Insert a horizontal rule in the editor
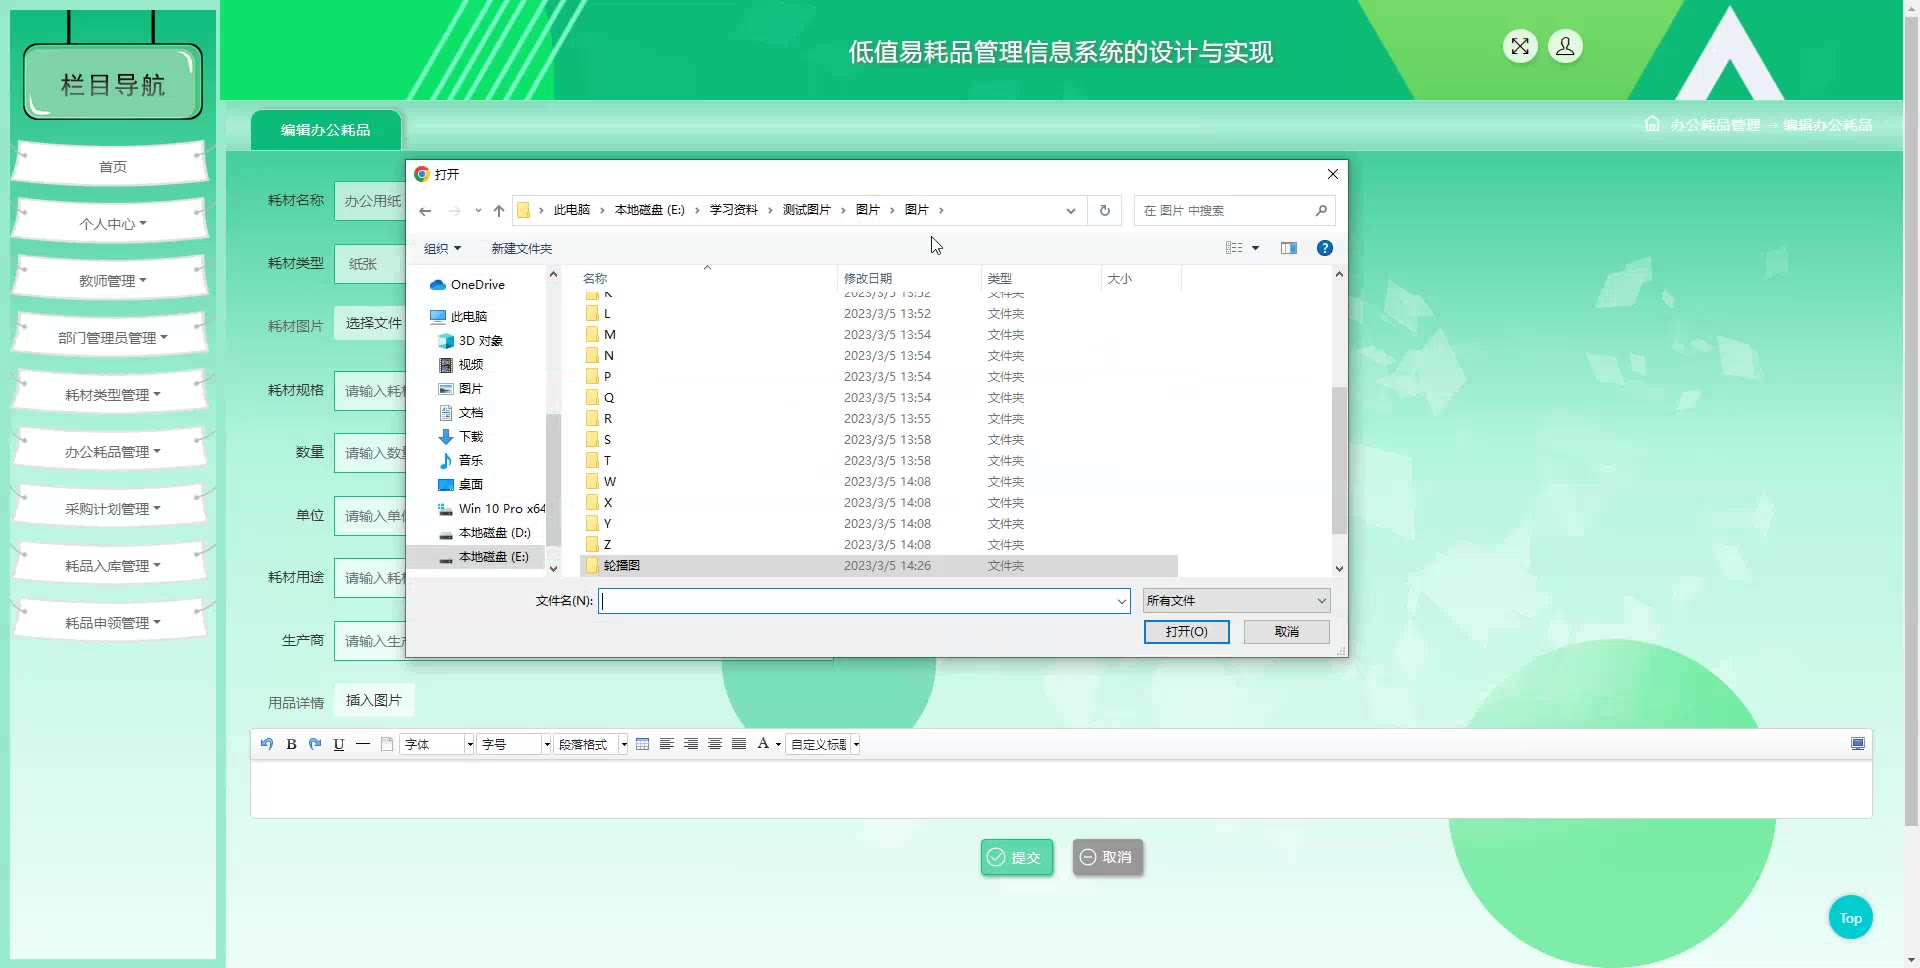The height and width of the screenshot is (968, 1920). coord(363,744)
